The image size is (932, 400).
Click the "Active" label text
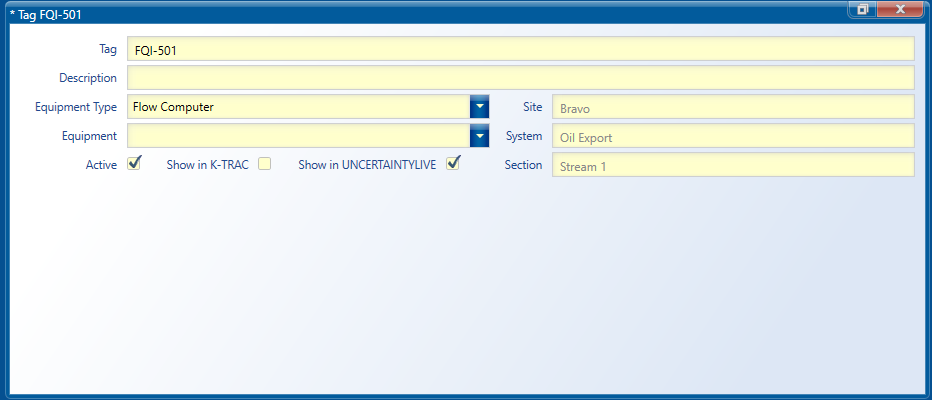101,165
